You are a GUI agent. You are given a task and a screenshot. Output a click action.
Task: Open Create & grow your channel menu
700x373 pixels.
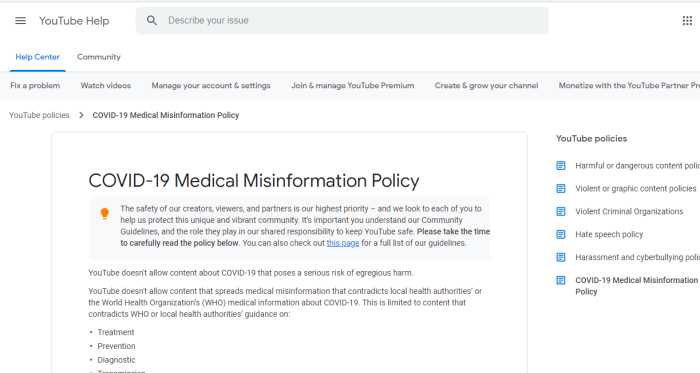click(487, 86)
